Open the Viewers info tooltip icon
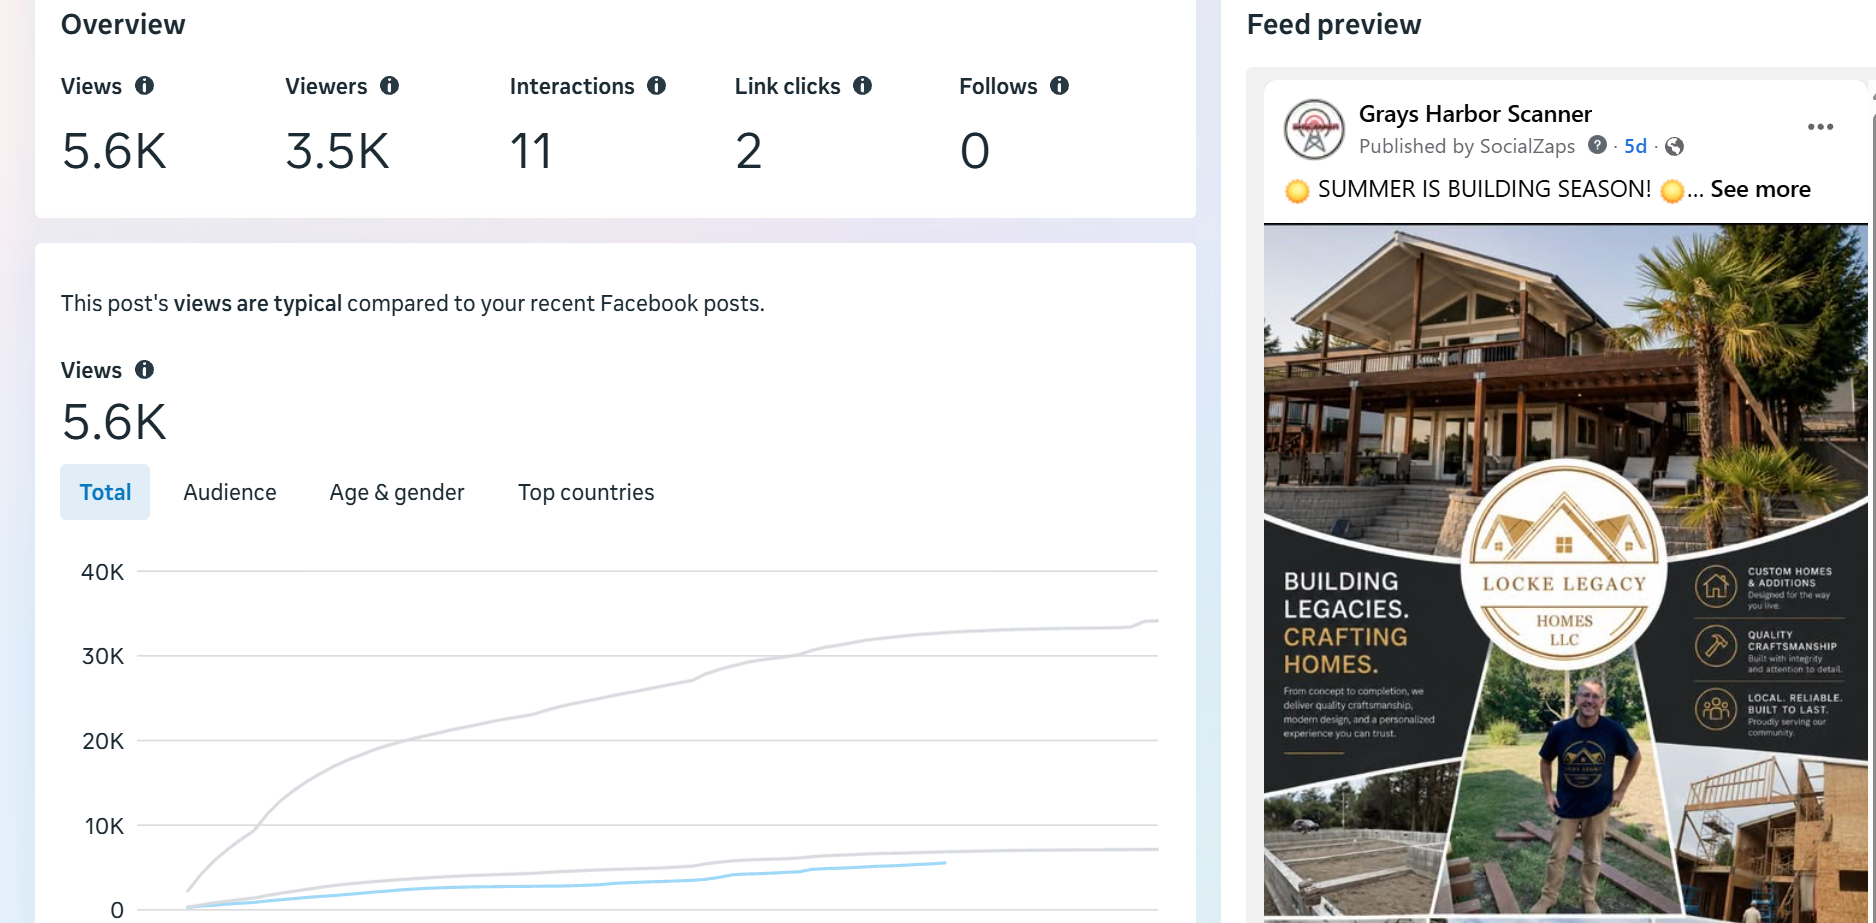Viewport: 1876px width, 923px height. (390, 86)
